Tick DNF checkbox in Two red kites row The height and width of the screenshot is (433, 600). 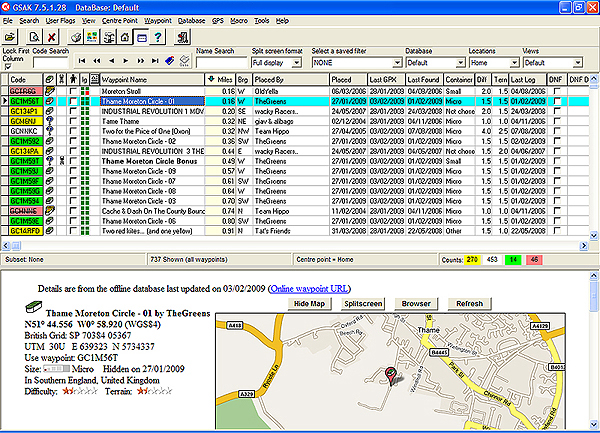(557, 231)
